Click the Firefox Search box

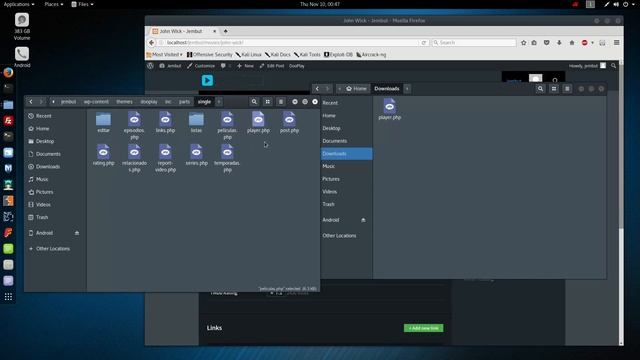[x=474, y=42]
